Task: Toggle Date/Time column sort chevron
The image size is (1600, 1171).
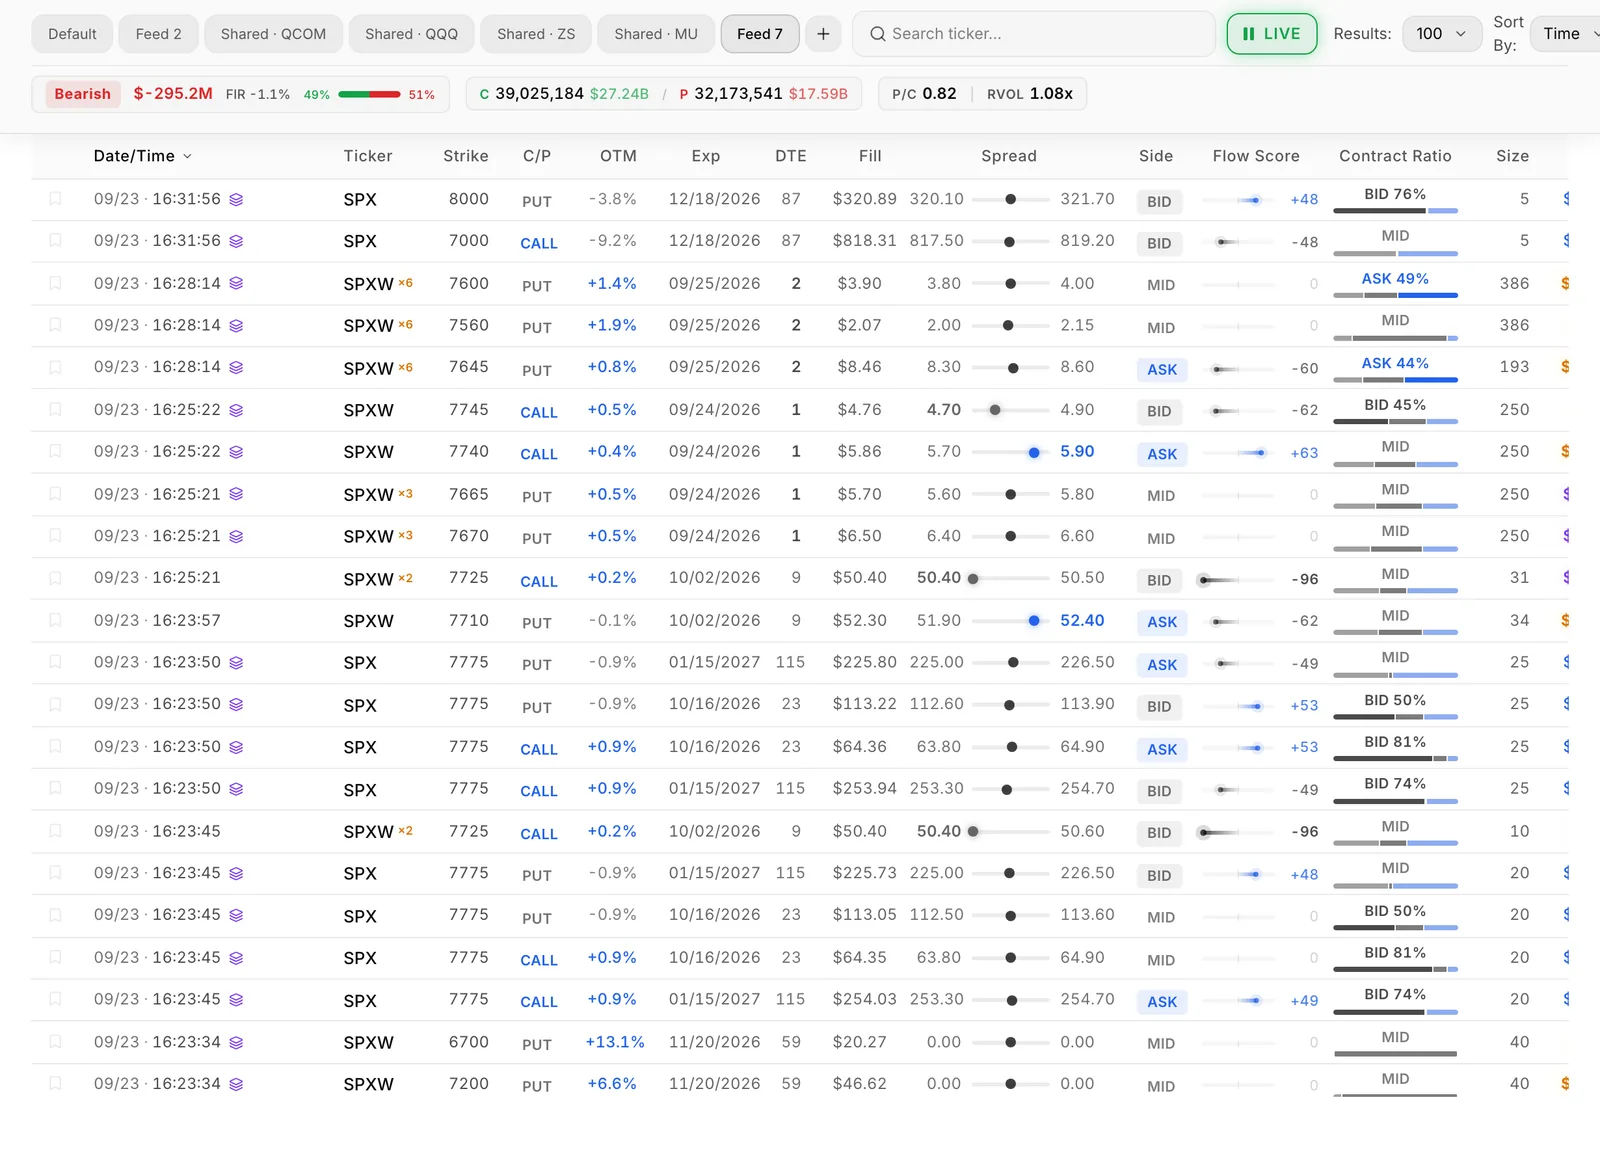Action: (187, 157)
